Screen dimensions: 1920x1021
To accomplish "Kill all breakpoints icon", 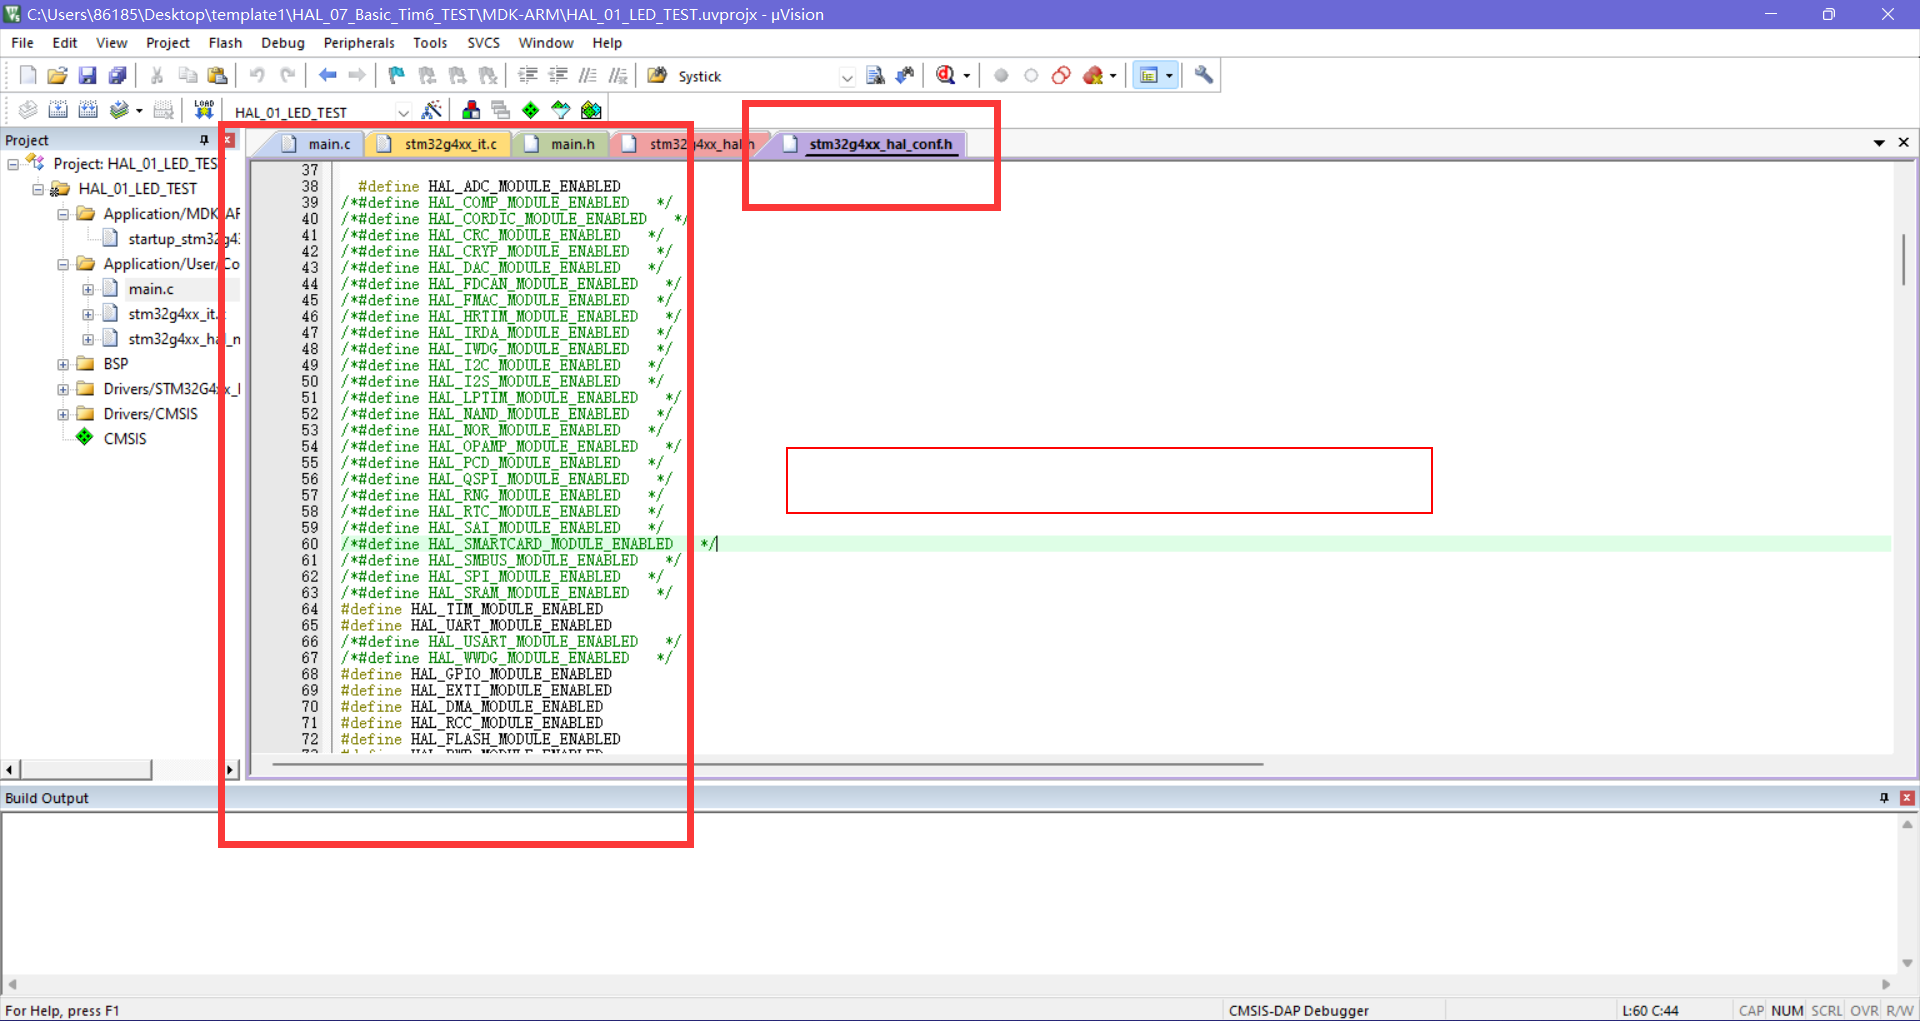I will tap(1092, 75).
